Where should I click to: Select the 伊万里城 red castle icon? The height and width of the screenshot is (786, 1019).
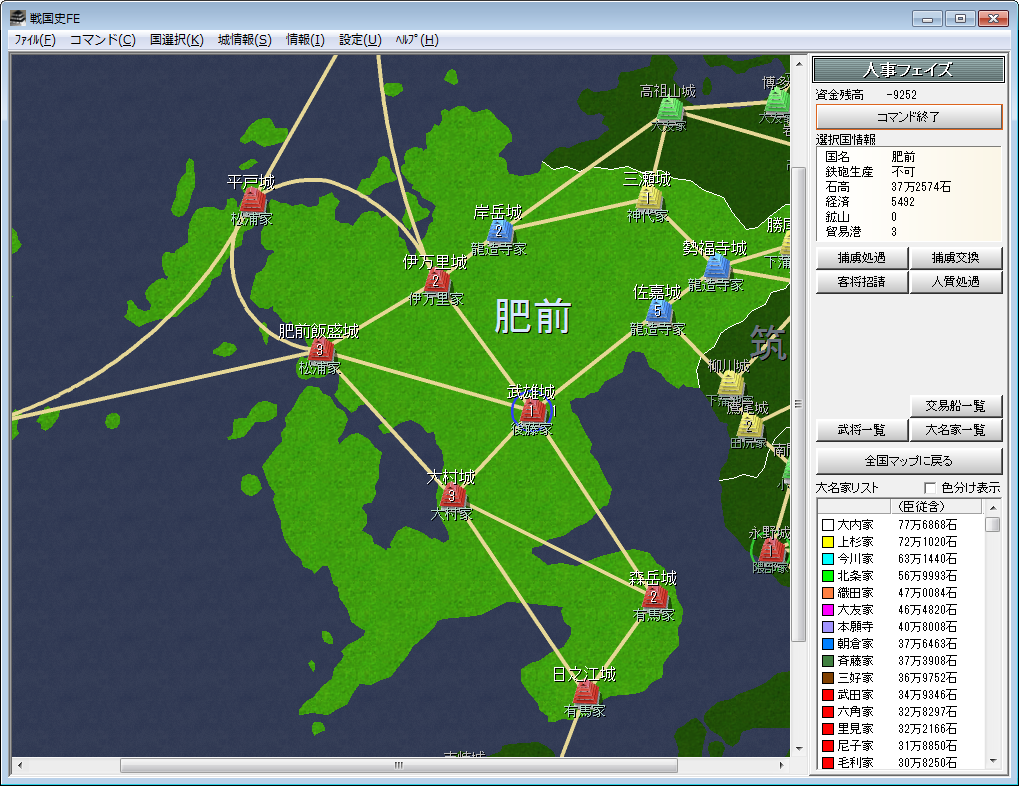pos(436,281)
